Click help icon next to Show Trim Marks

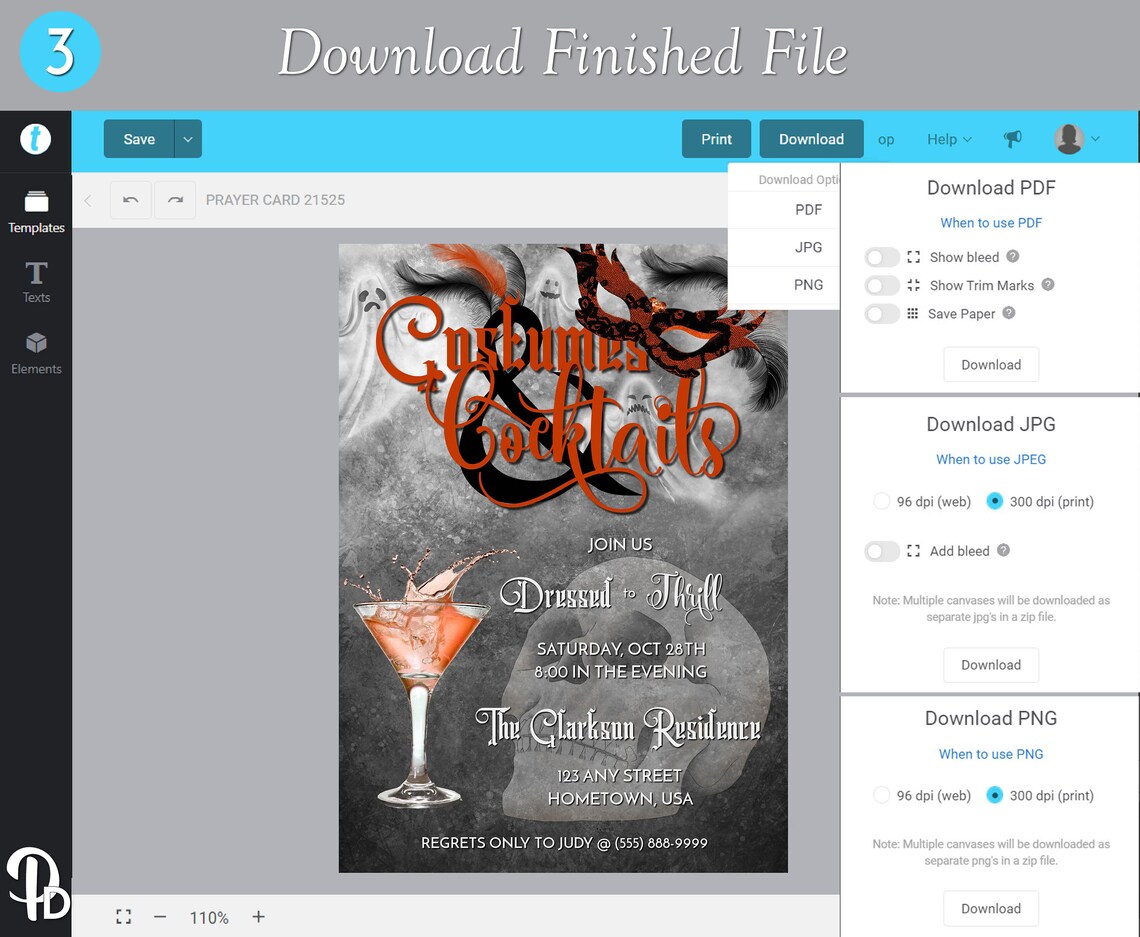1048,284
